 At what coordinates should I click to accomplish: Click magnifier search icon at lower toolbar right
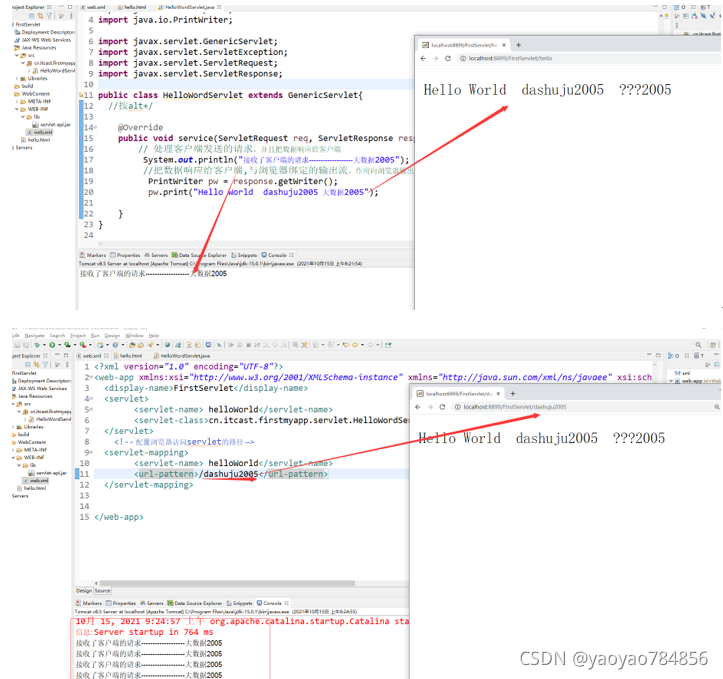pos(698,345)
